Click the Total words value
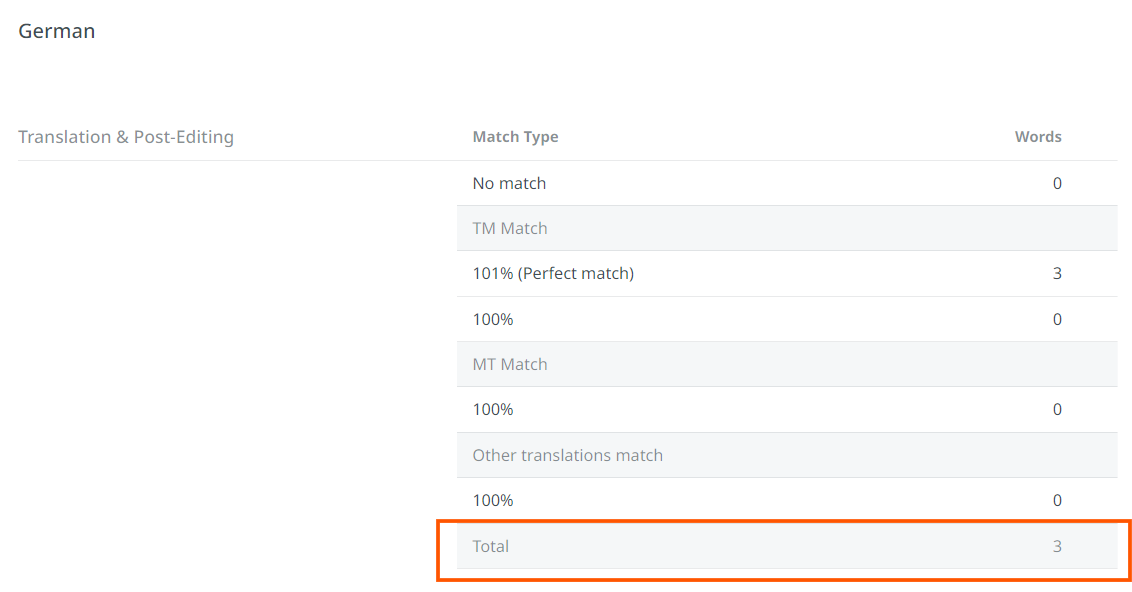Screen dimensions: 1132x592 (1057, 547)
